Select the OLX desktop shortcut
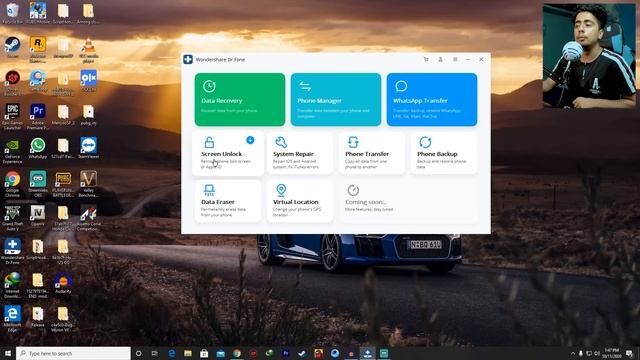 (x=88, y=81)
